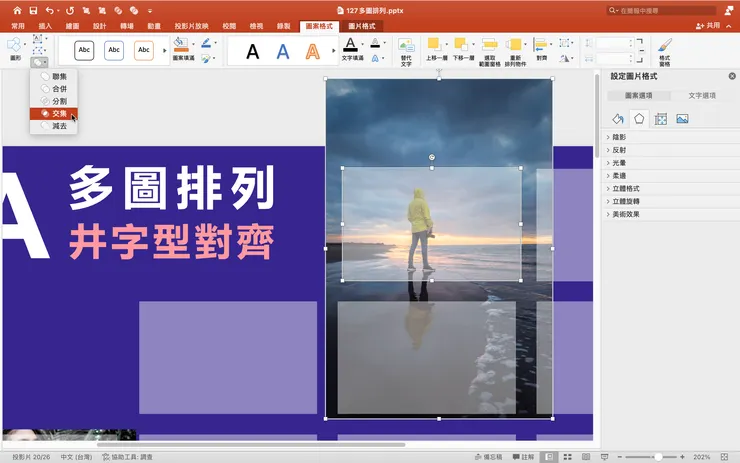Select the size and properties icon
Image resolution: width=740 pixels, height=463 pixels.
[661, 119]
